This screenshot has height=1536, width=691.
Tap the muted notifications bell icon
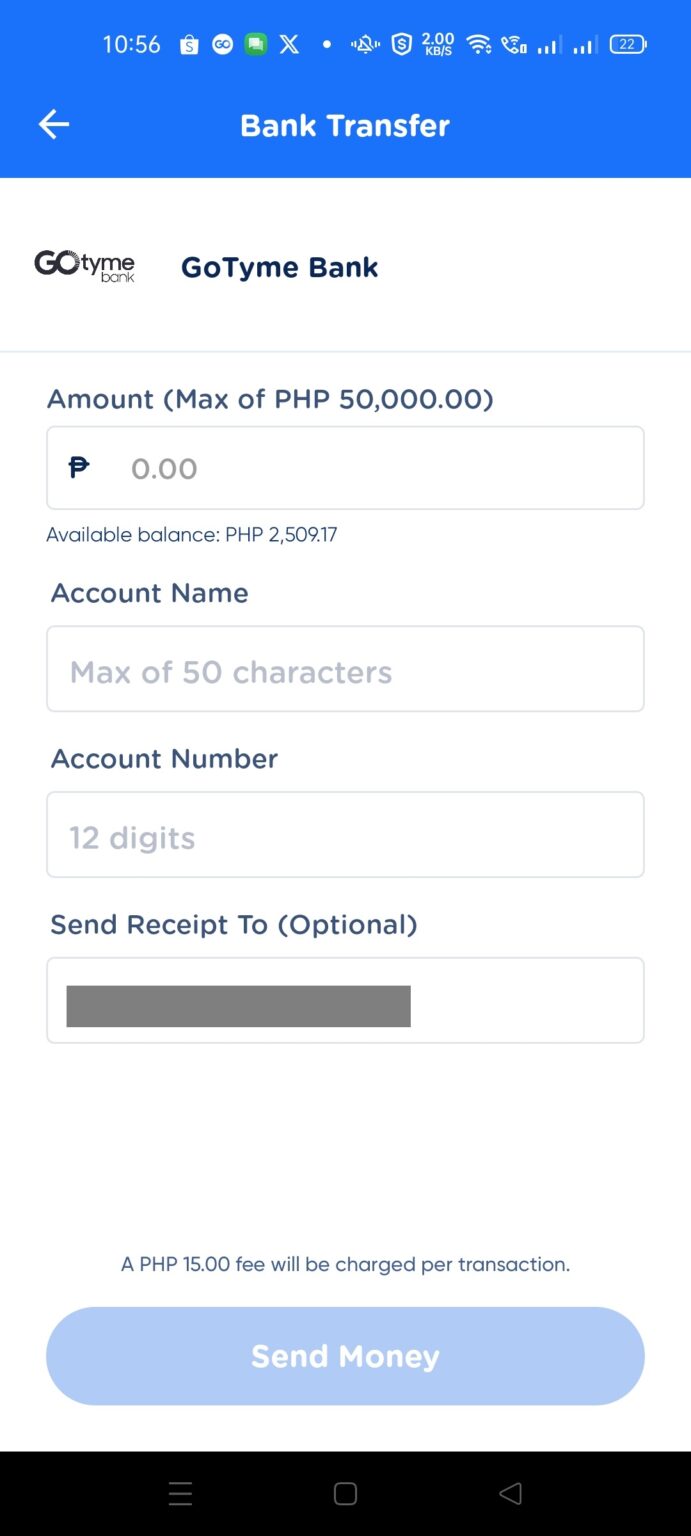tap(364, 44)
